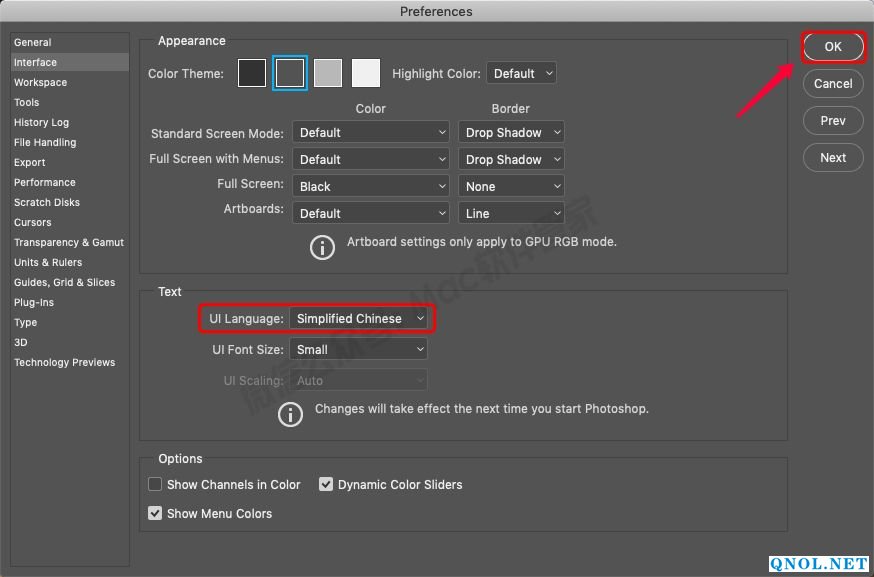Enable Show Channels in Color checkbox
This screenshot has height=577, width=874.
pos(155,484)
